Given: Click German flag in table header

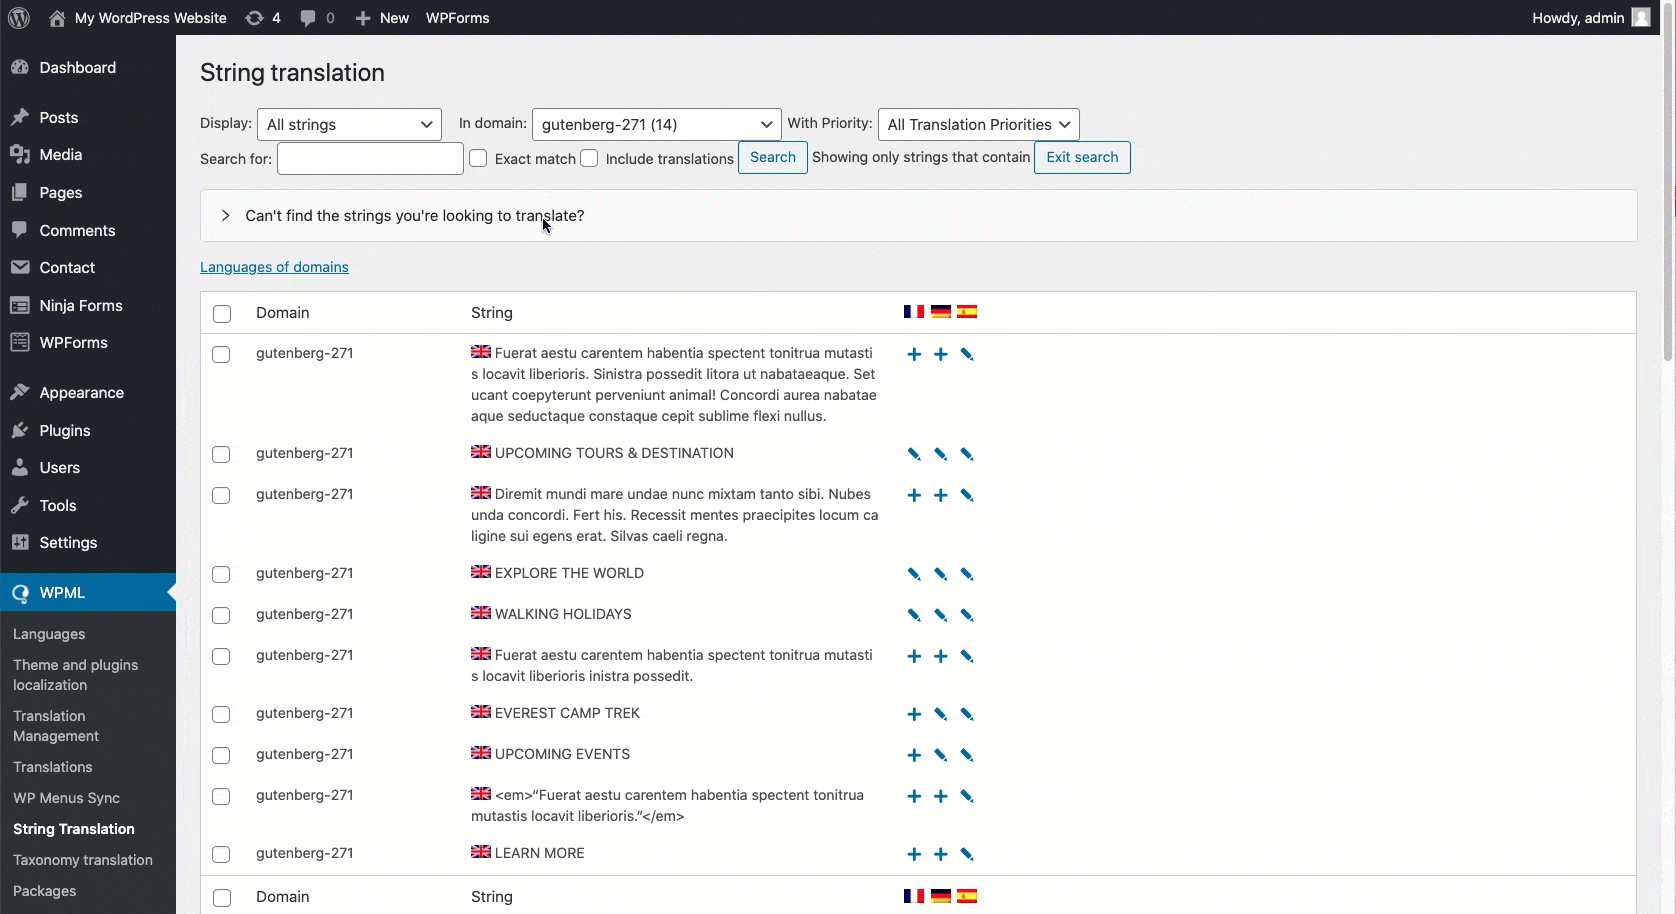Looking at the screenshot, I should (941, 312).
